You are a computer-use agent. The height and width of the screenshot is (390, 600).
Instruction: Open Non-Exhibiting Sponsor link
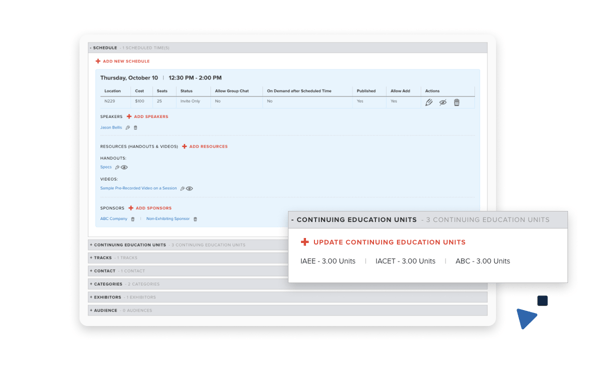pyautogui.click(x=168, y=219)
